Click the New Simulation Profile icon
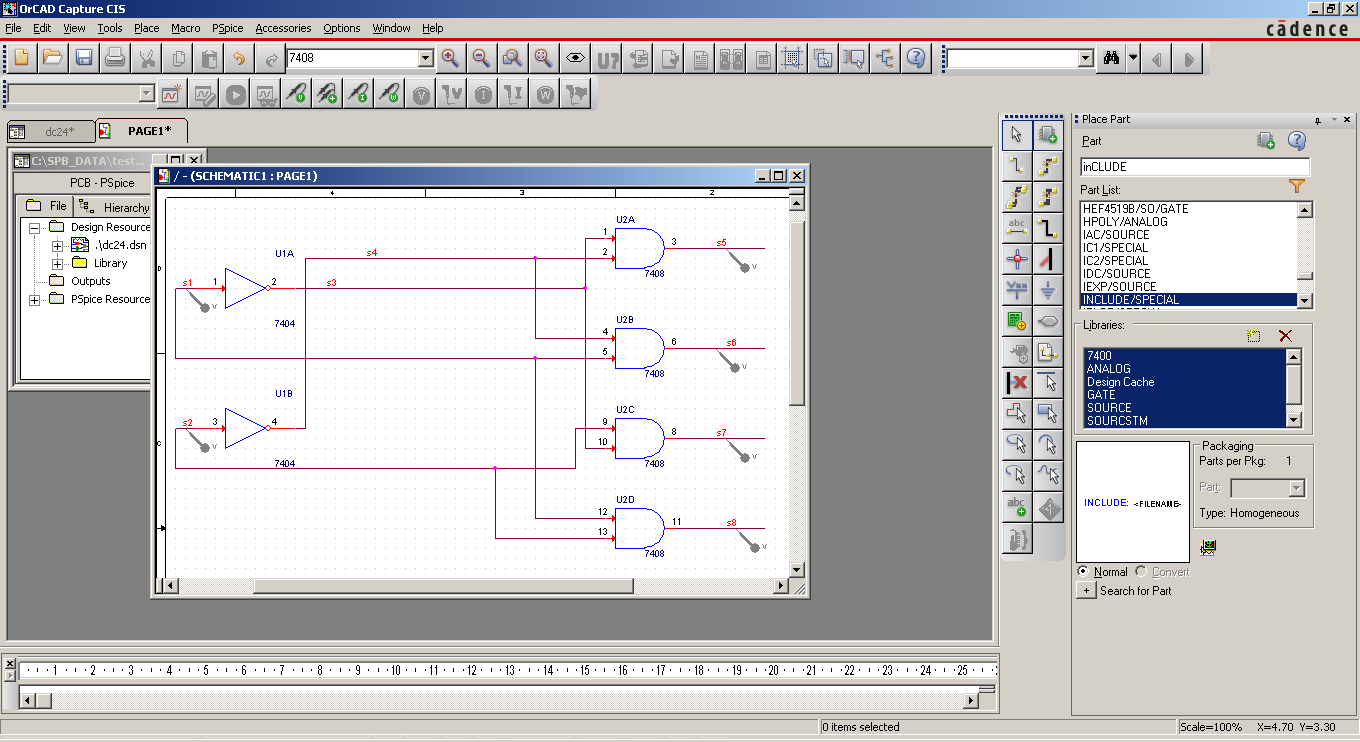Viewport: 1360px width, 742px height. (x=171, y=95)
